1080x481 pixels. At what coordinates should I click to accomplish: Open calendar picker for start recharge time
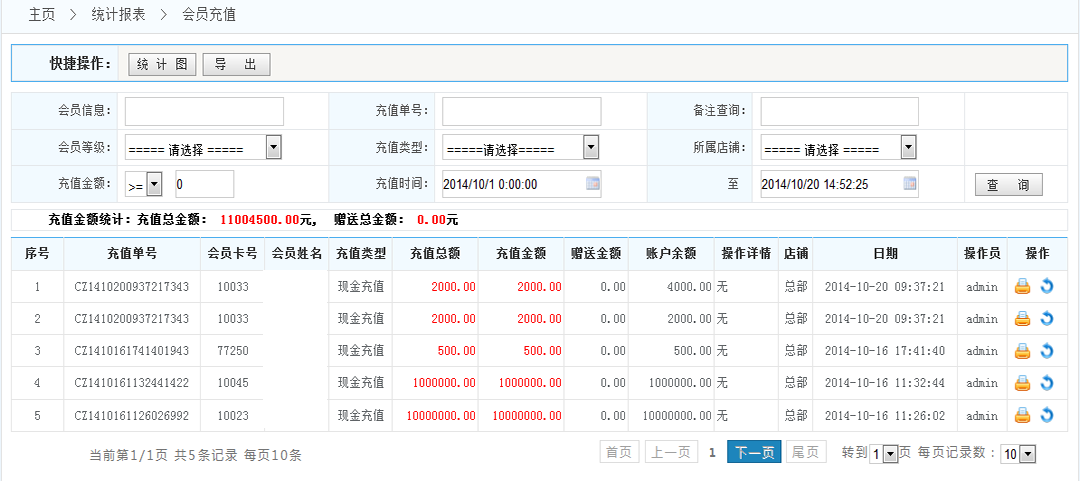[x=592, y=184]
